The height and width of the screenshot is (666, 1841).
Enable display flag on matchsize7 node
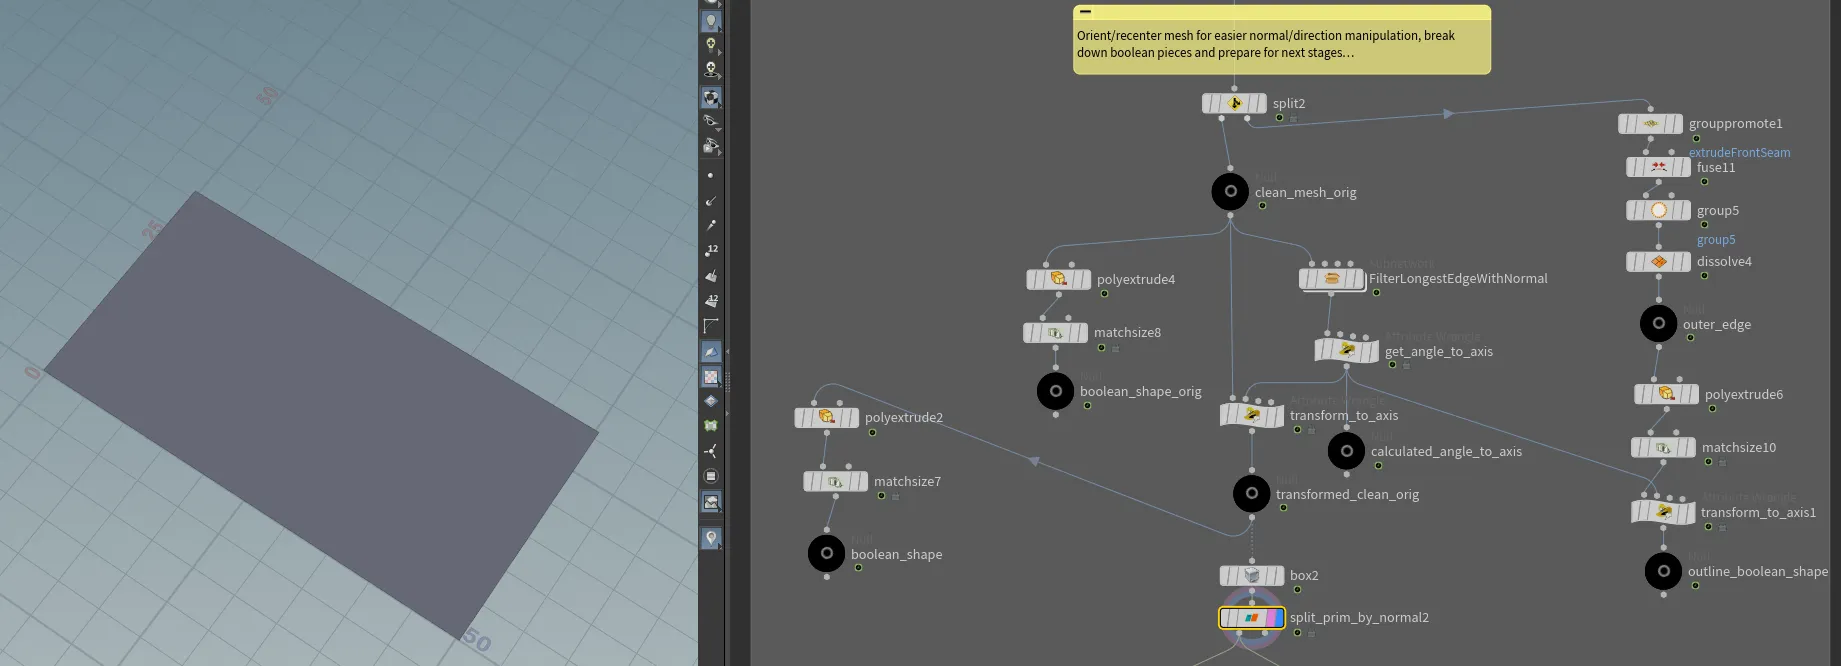click(x=863, y=482)
